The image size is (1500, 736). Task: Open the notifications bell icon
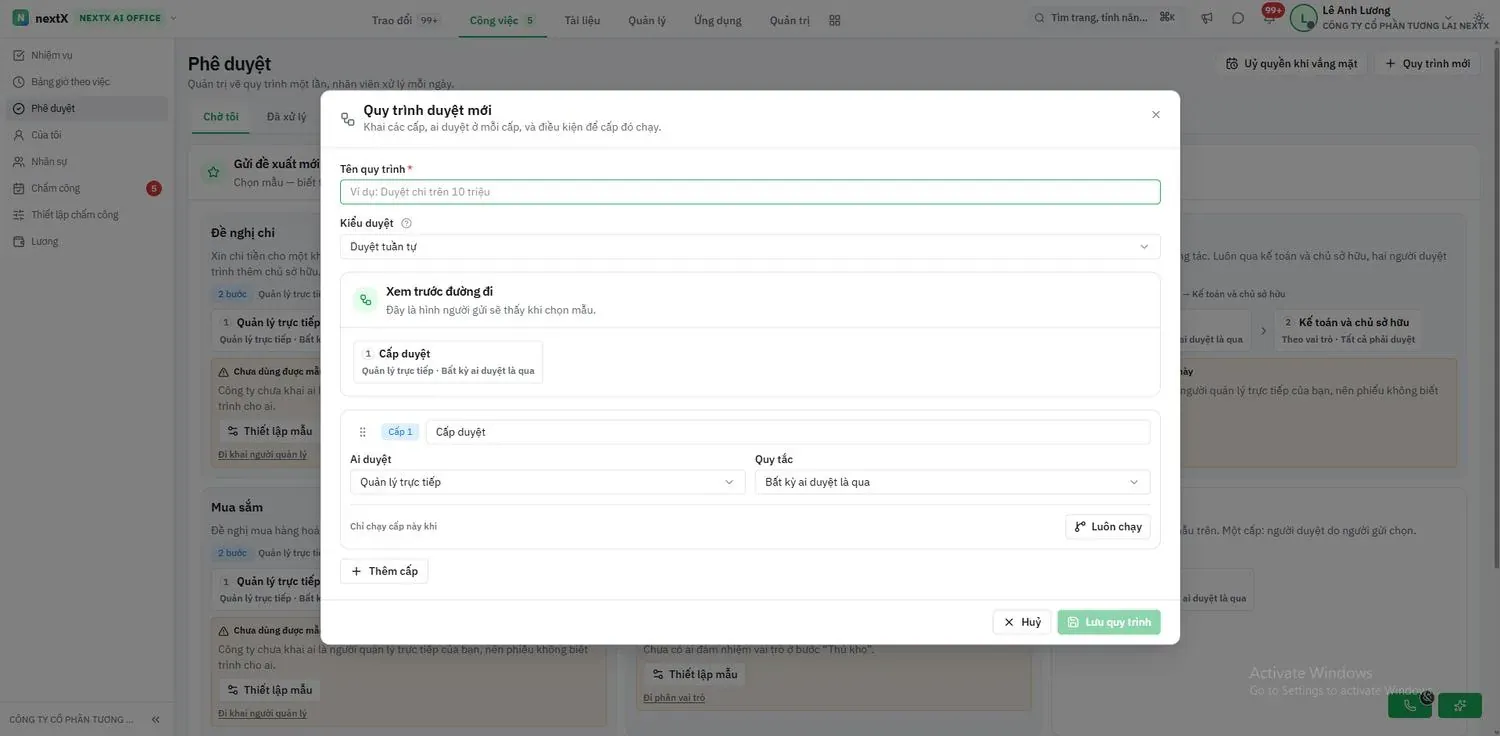click(1269, 18)
